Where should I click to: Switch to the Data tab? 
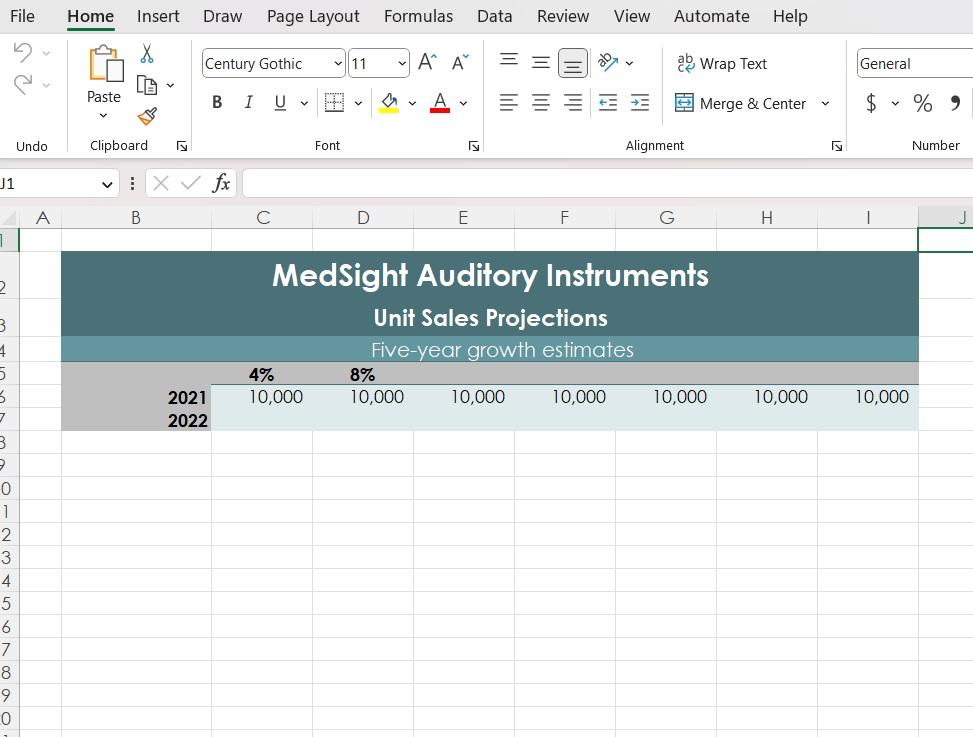495,16
